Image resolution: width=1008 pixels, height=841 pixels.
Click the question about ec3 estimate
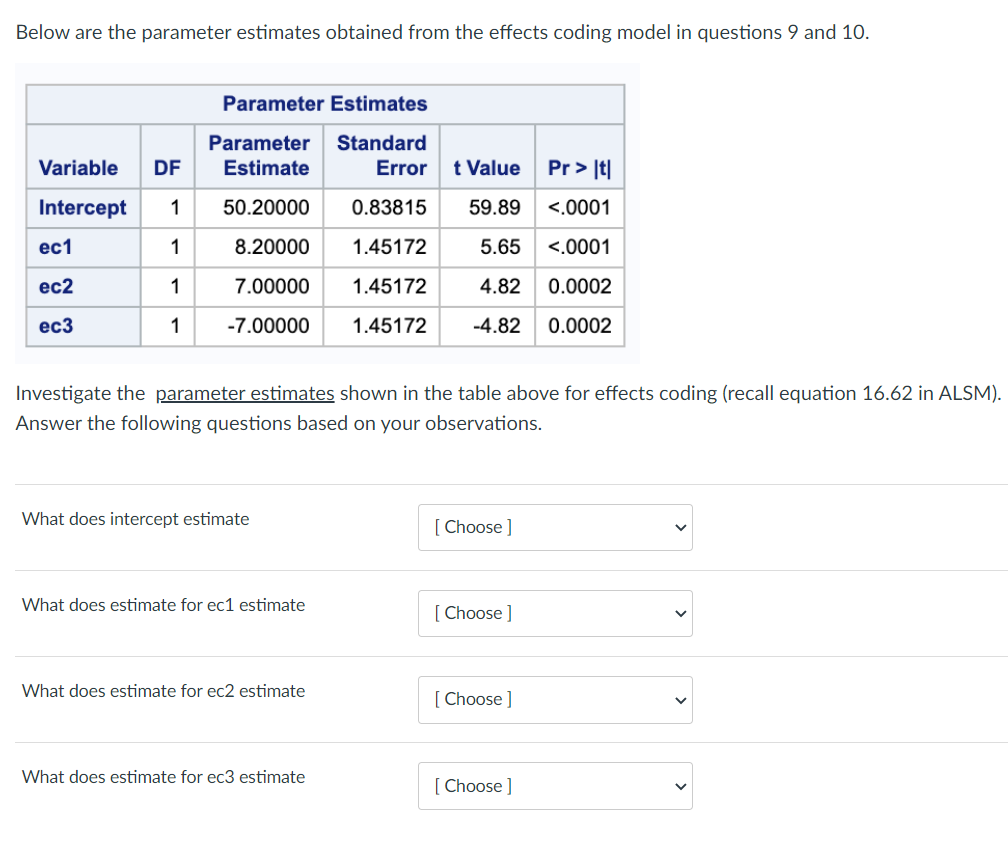[x=163, y=777]
